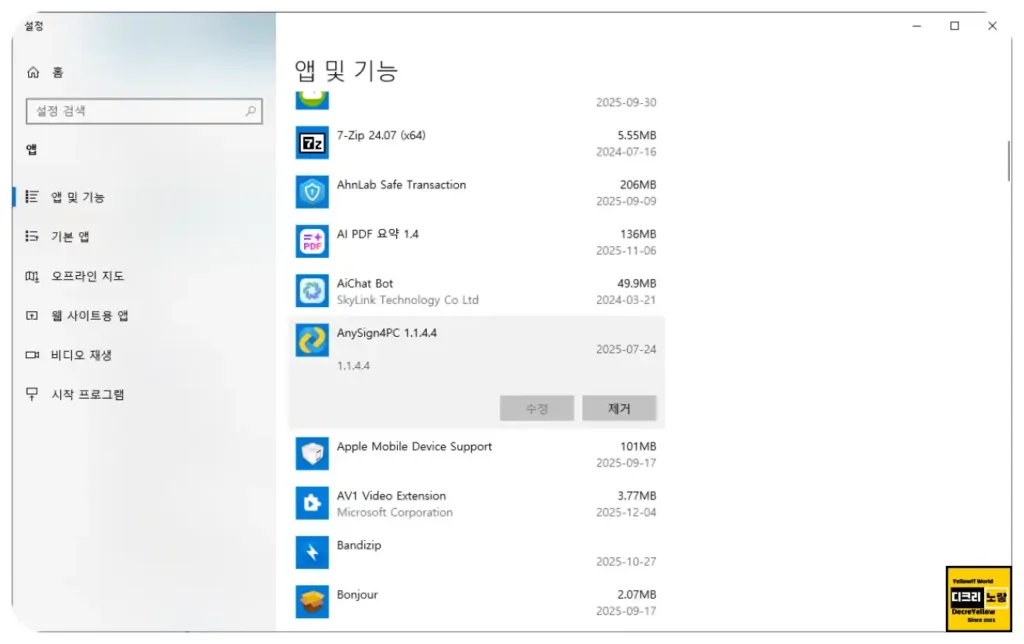
Task: Maximize the 설정 window
Action: pyautogui.click(x=954, y=26)
